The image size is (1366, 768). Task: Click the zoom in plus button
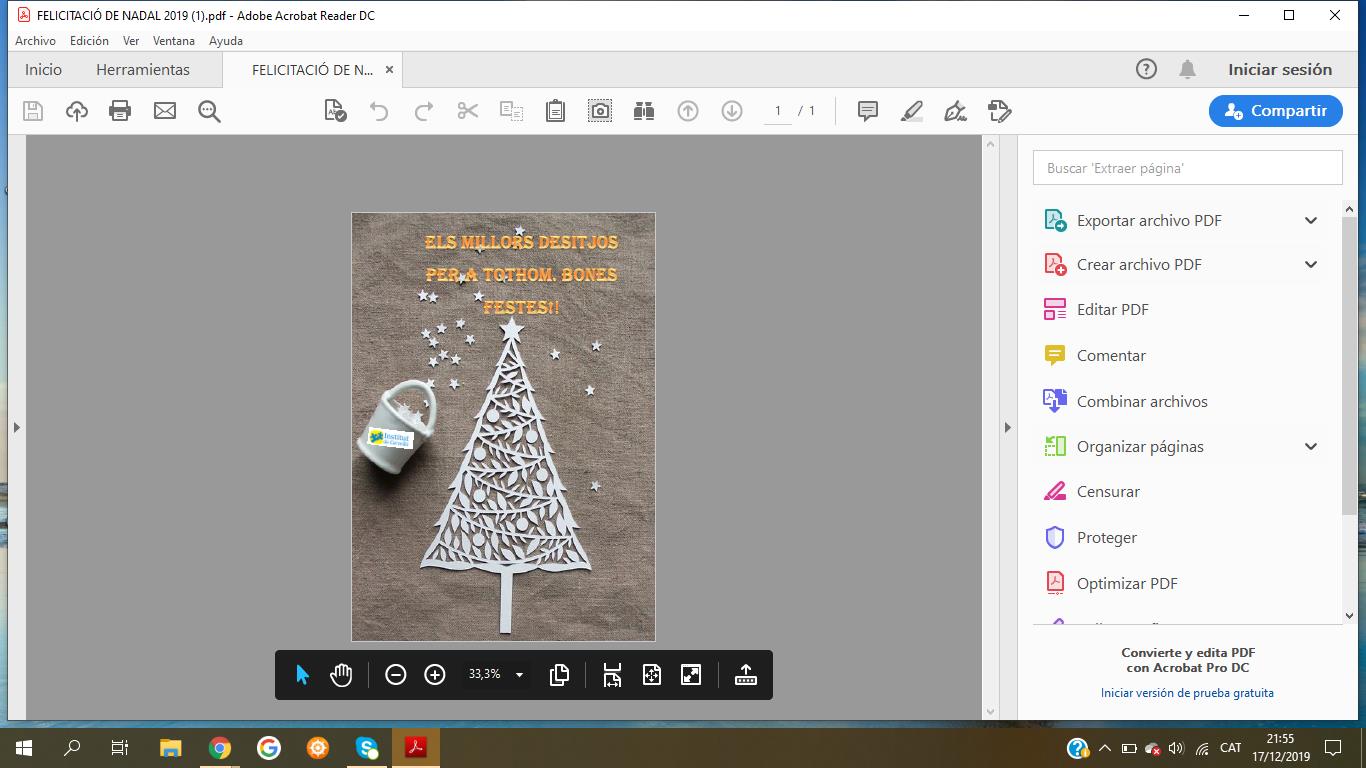click(x=435, y=675)
